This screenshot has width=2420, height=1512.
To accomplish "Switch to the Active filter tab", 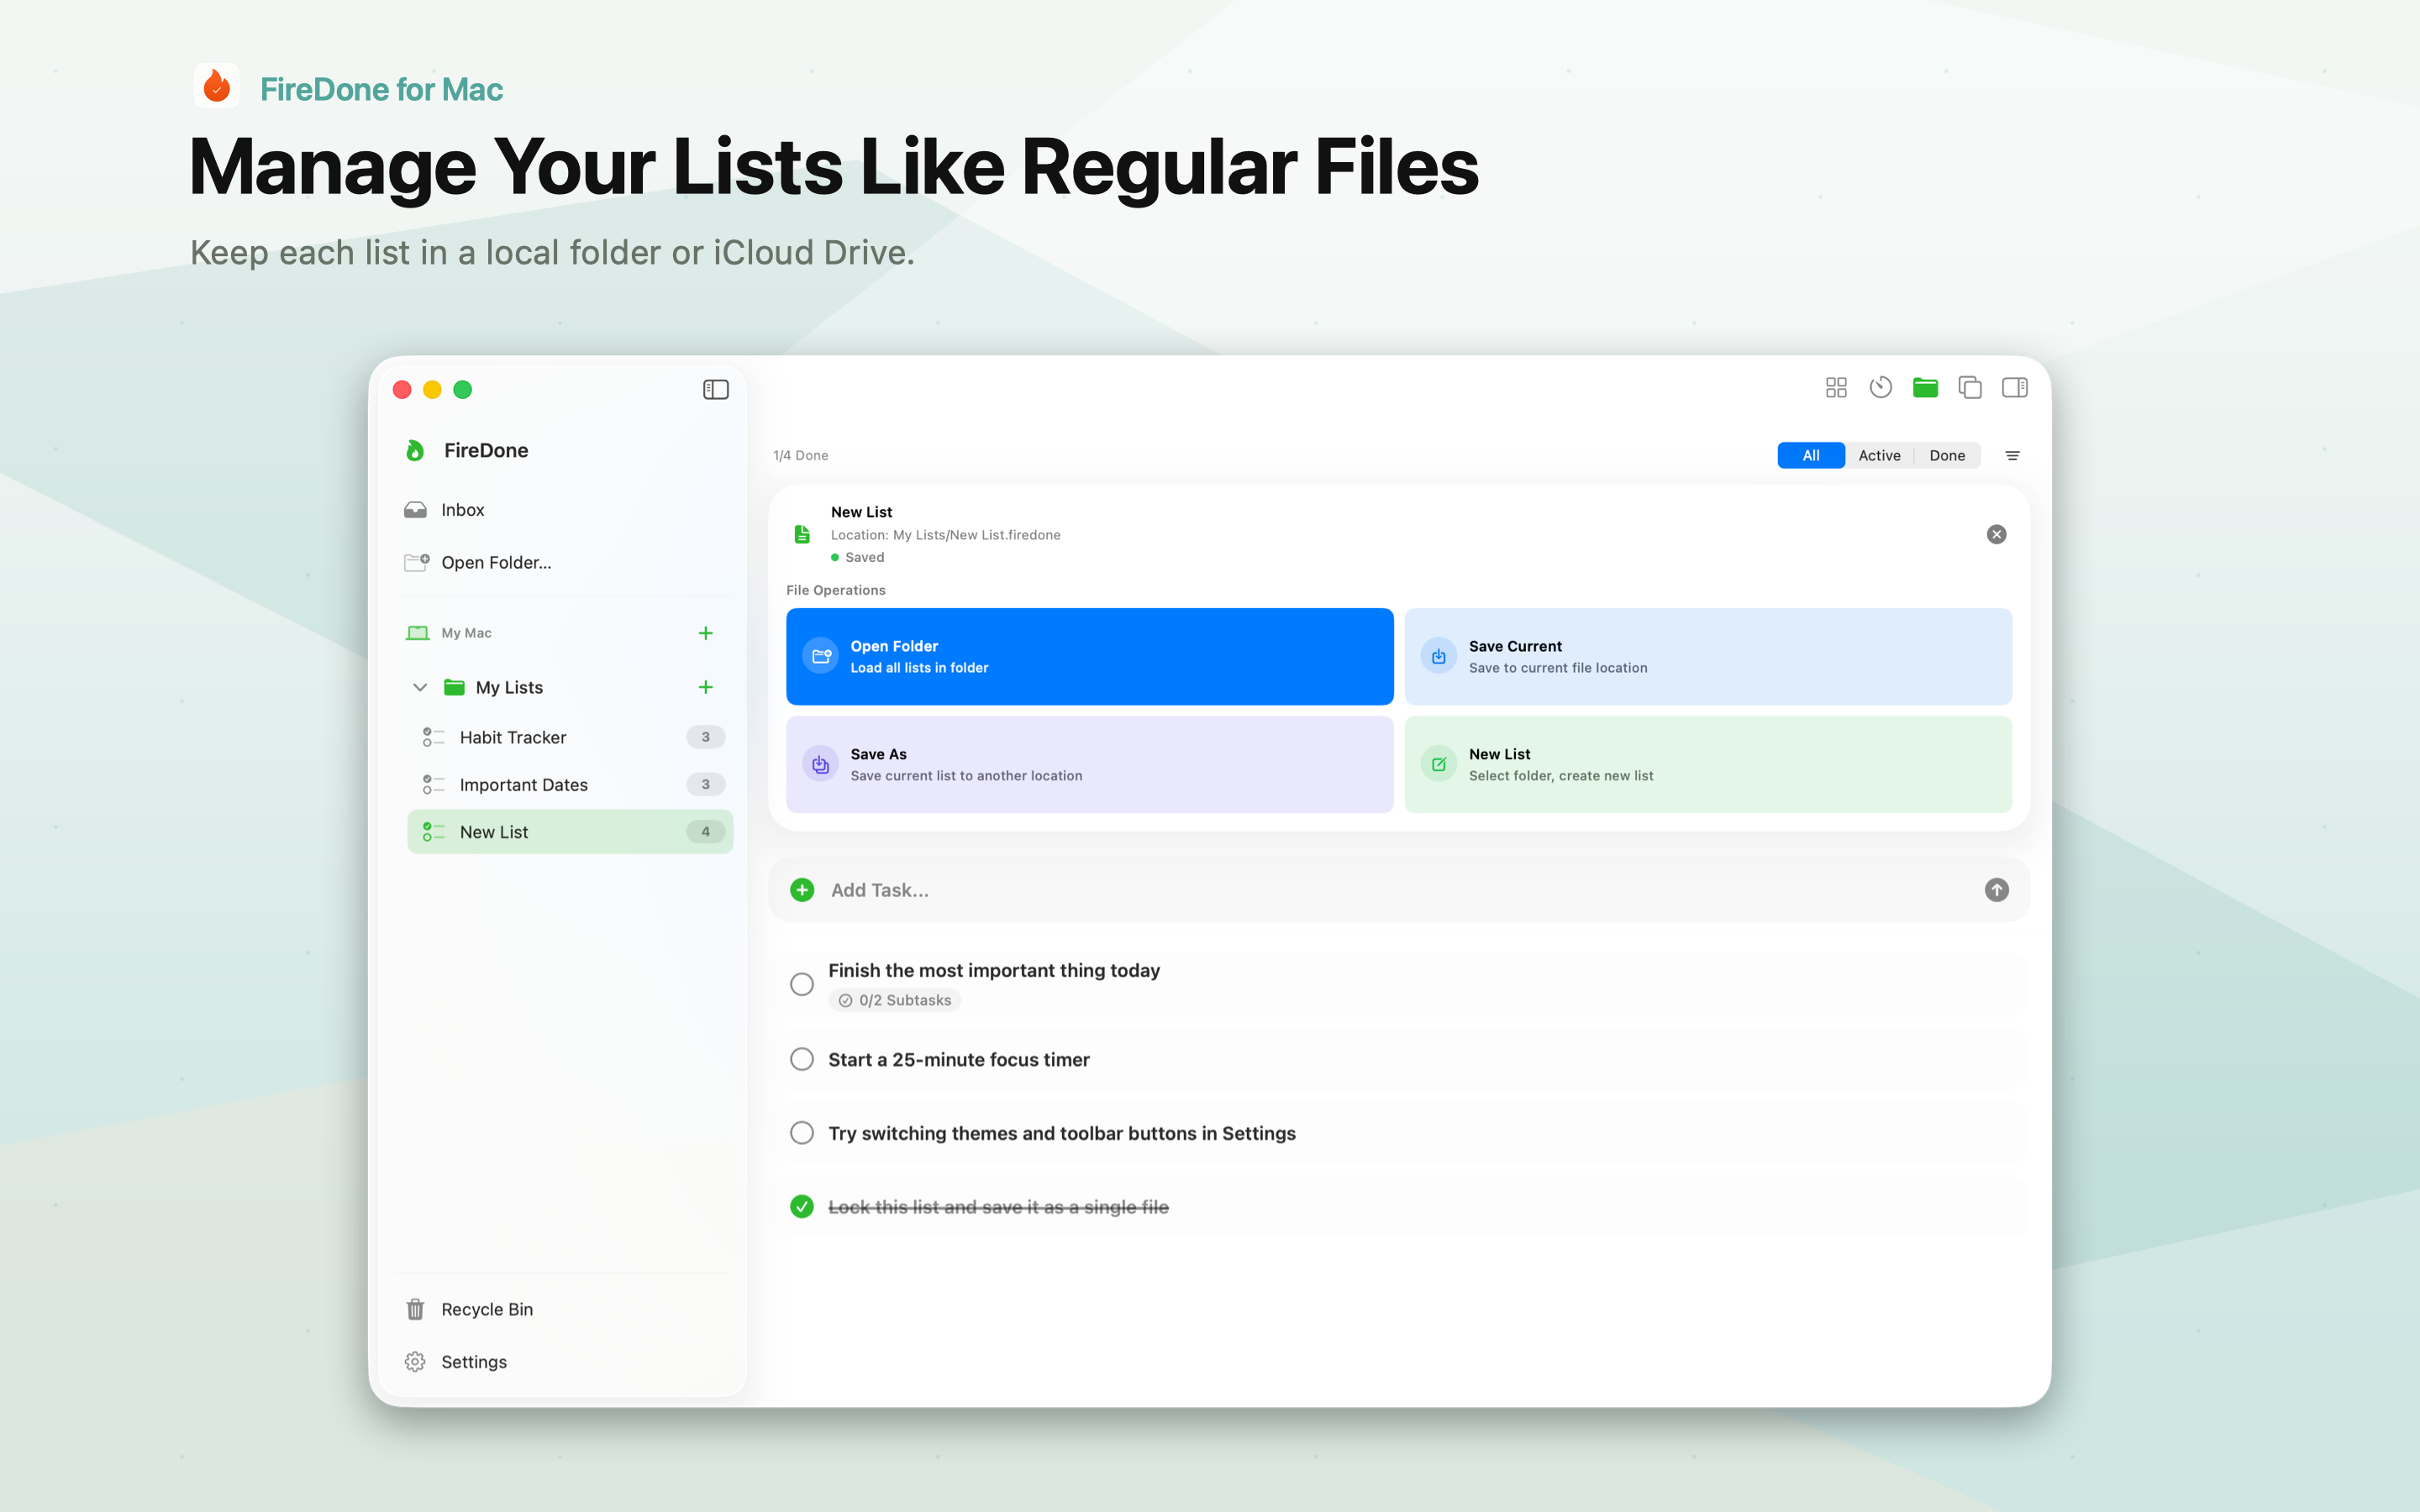I will coord(1879,456).
